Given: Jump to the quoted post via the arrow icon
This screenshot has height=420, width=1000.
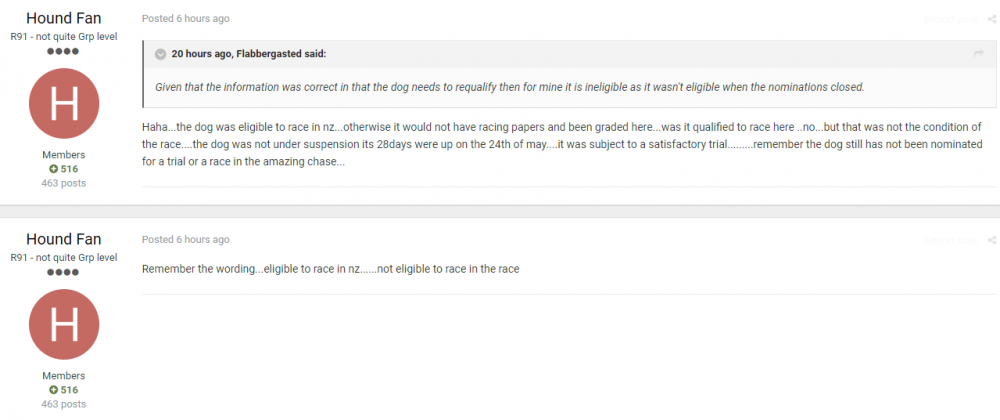Looking at the screenshot, I should pos(979,54).
